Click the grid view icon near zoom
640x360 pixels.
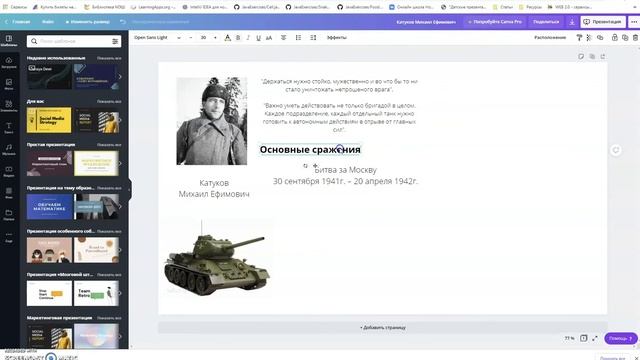click(x=584, y=338)
